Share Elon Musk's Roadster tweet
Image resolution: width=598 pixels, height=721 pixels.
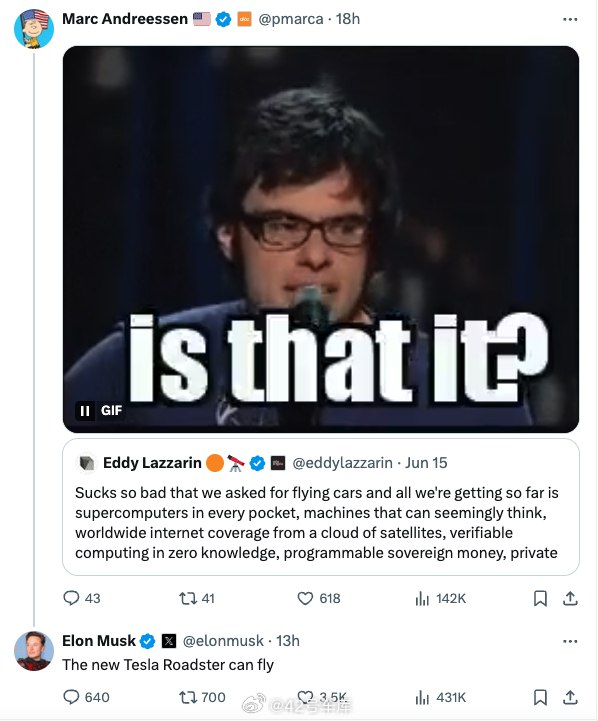(570, 698)
